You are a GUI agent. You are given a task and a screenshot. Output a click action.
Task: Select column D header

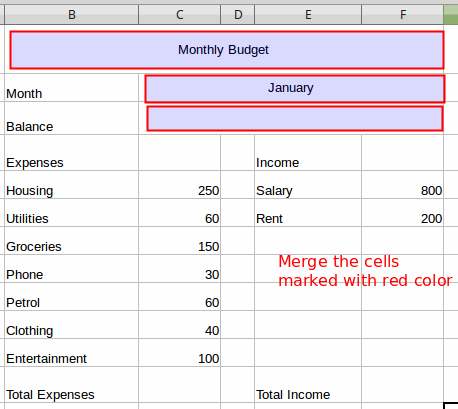238,15
